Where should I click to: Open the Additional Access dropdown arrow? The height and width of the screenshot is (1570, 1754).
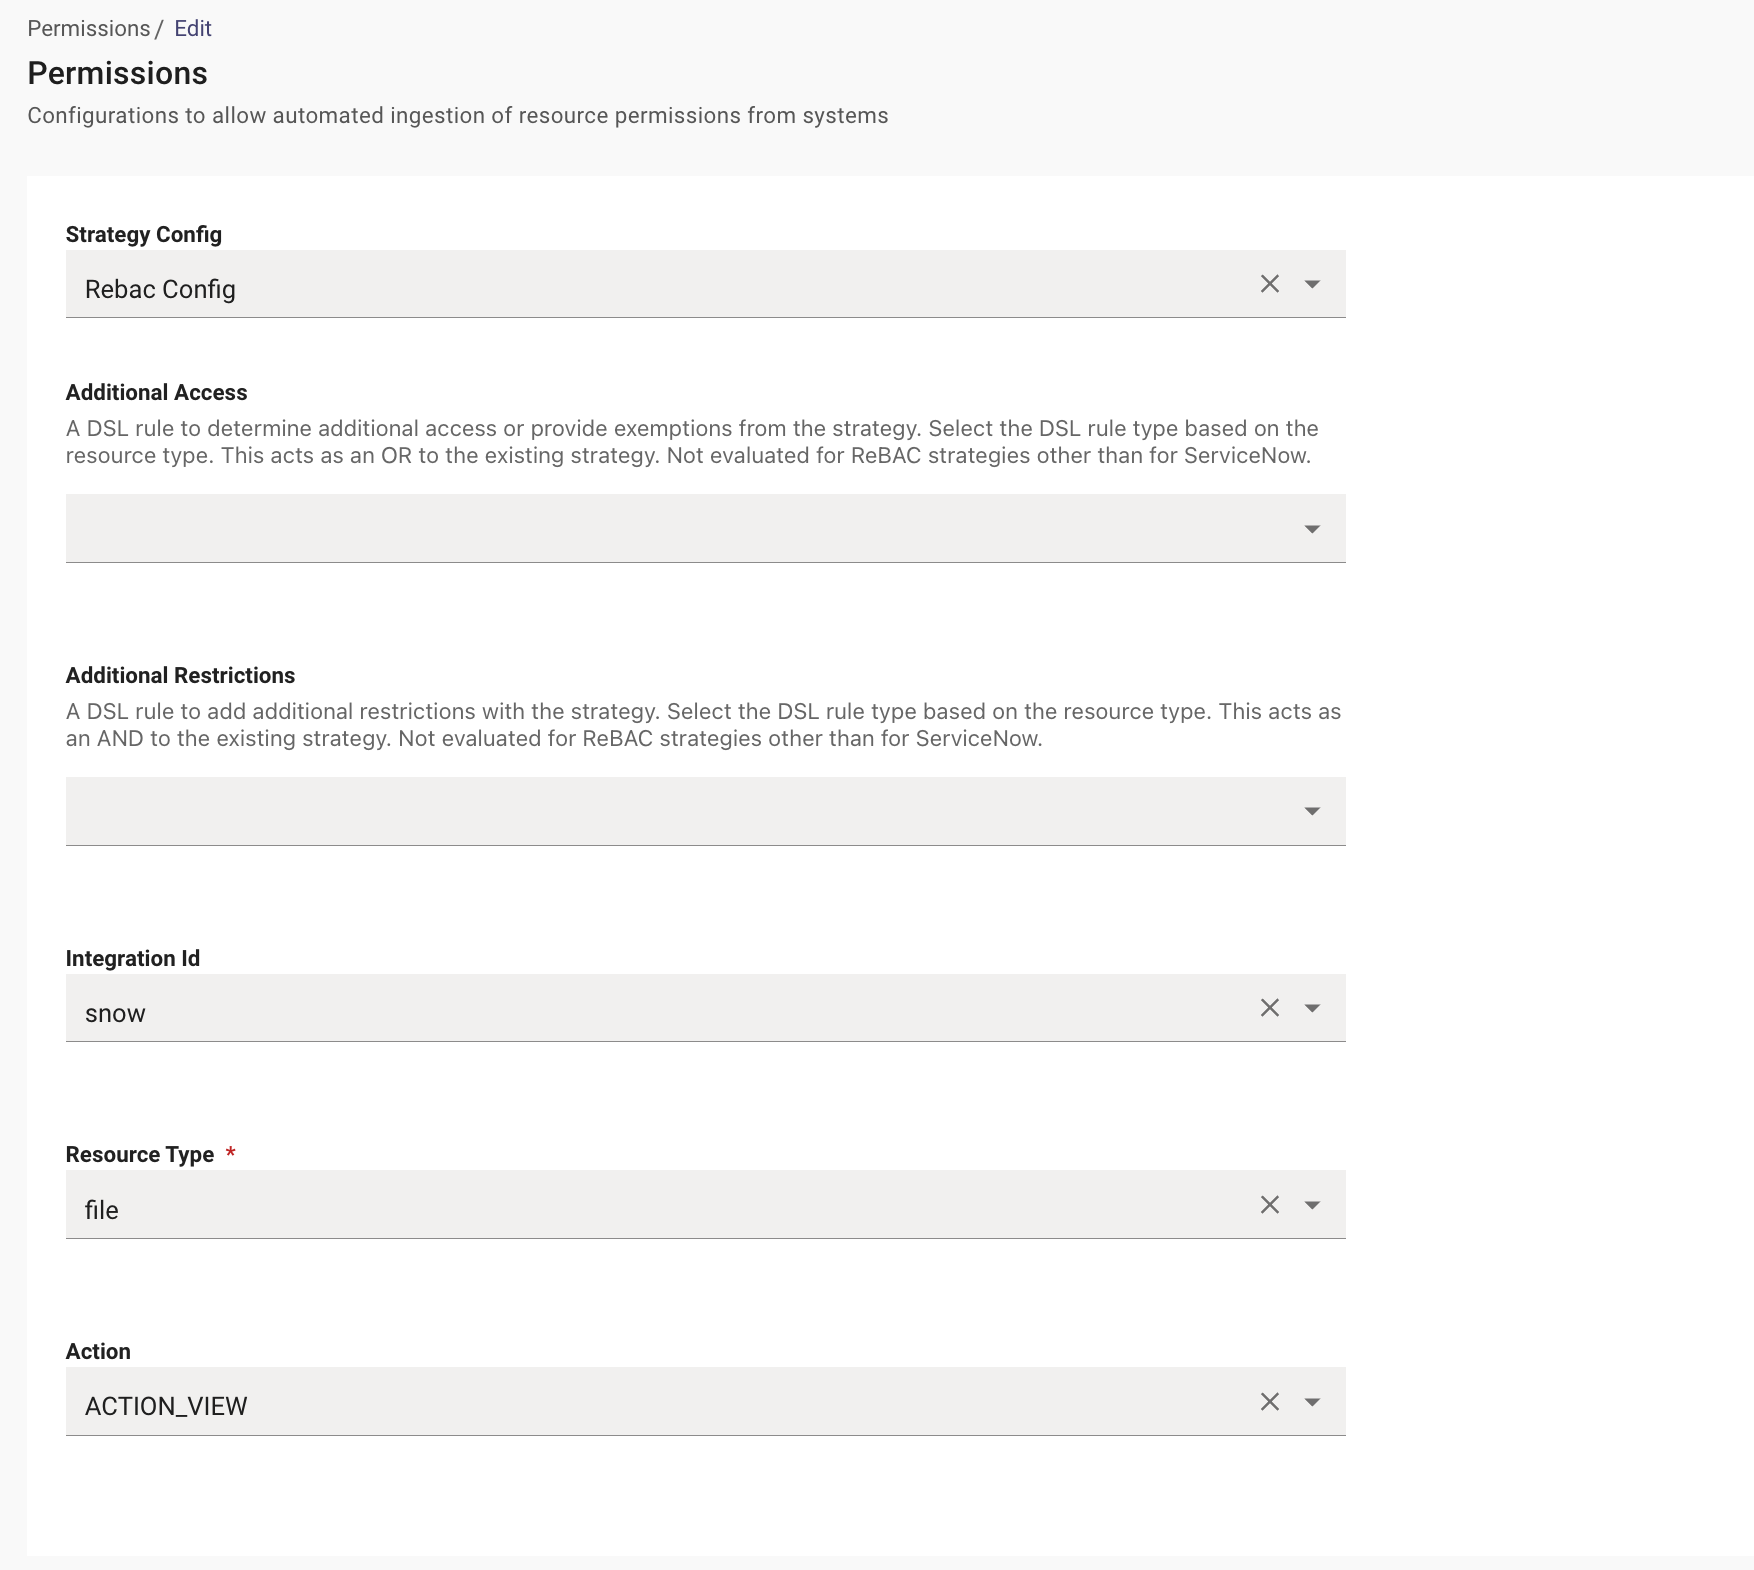tap(1312, 529)
